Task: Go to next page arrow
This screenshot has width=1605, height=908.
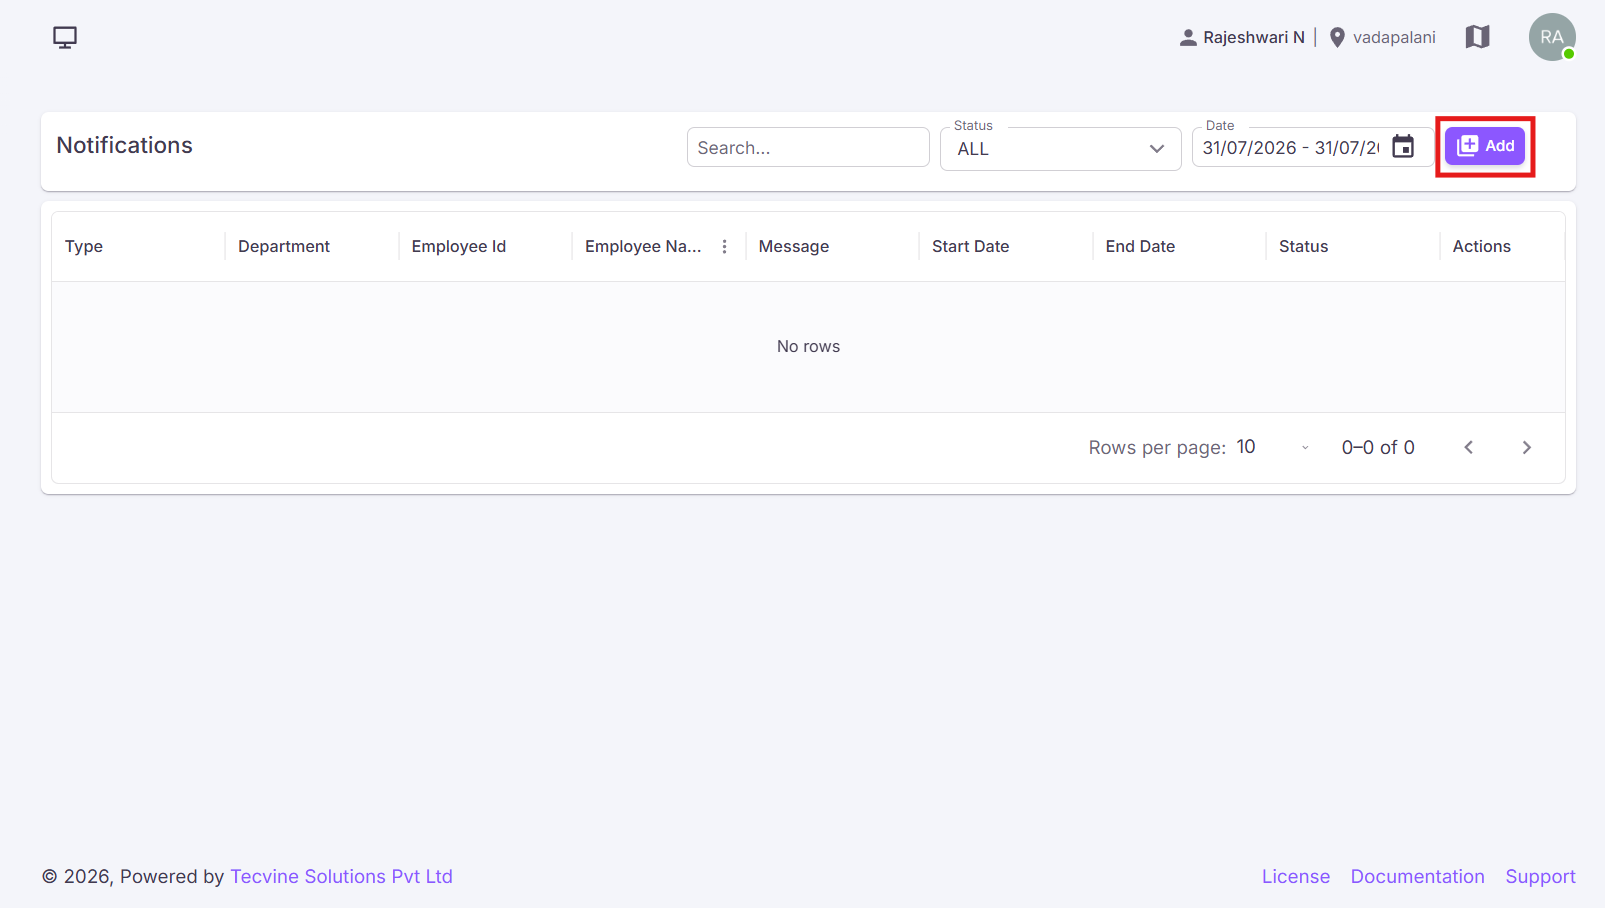Action: (1526, 448)
